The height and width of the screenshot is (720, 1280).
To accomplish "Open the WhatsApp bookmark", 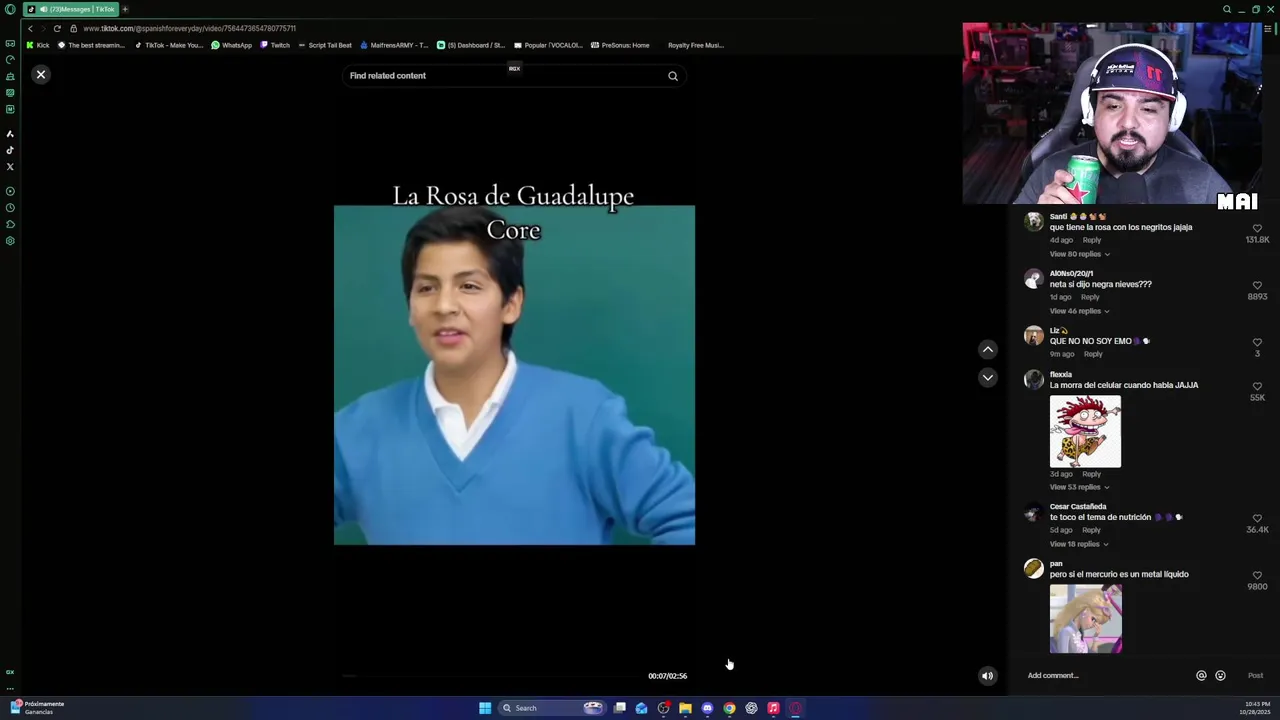I will coord(231,45).
